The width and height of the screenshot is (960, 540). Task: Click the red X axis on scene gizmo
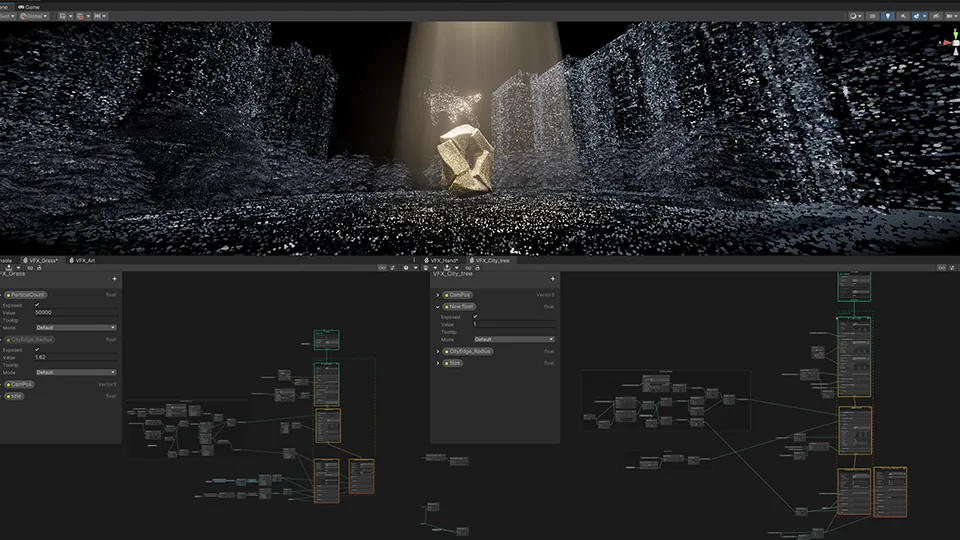pyautogui.click(x=946, y=43)
